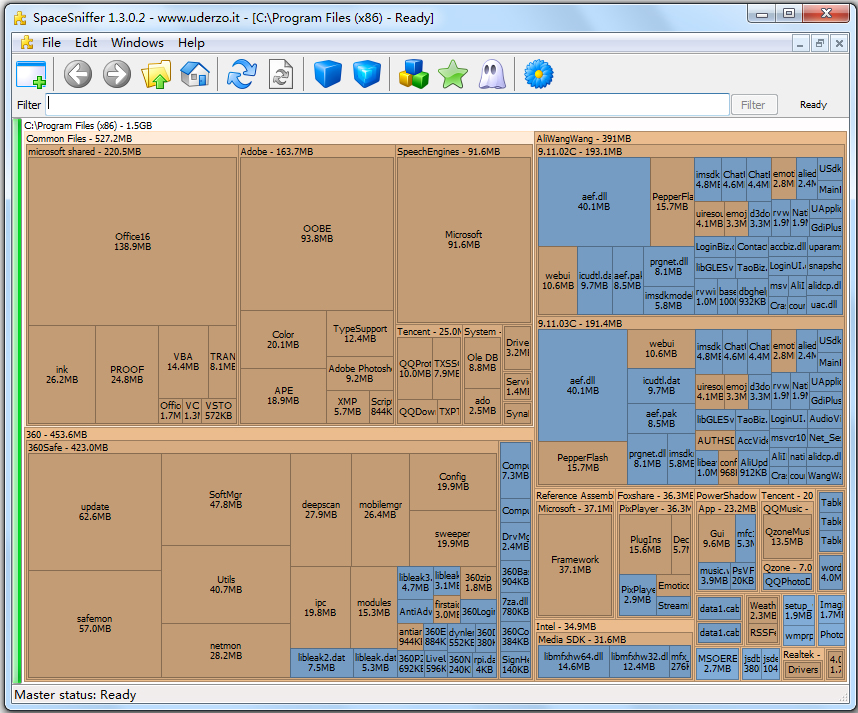Viewport: 858px width, 713px height.
Task: Go forward with the right arrow icon
Action: coord(117,74)
